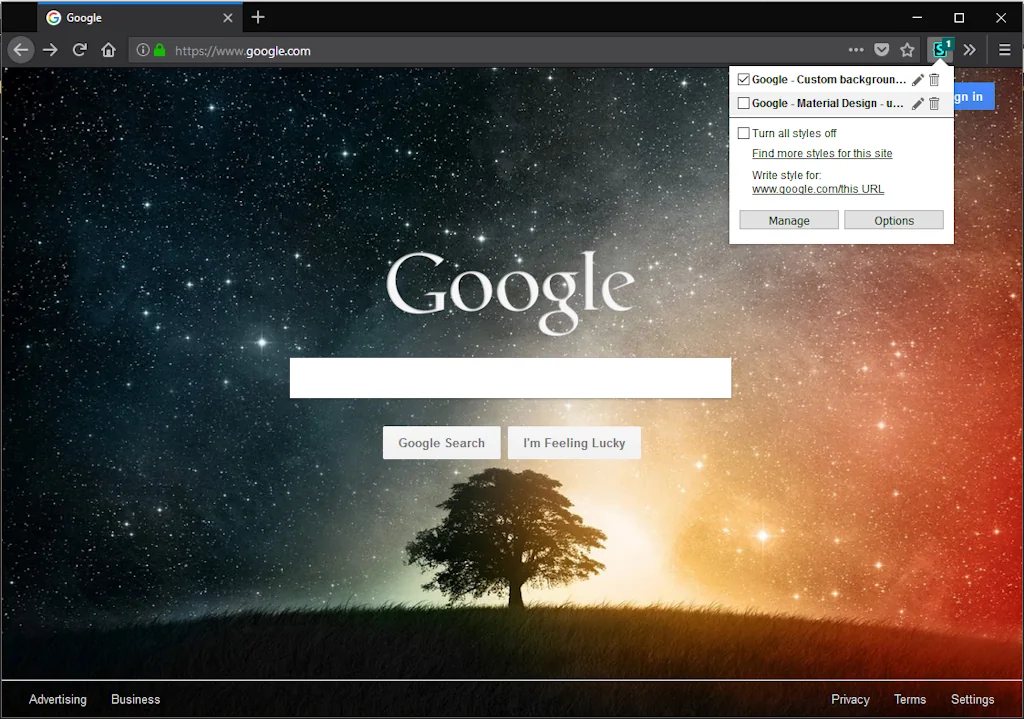The height and width of the screenshot is (719, 1024).
Task: Go to the browser home page
Action: [x=109, y=50]
